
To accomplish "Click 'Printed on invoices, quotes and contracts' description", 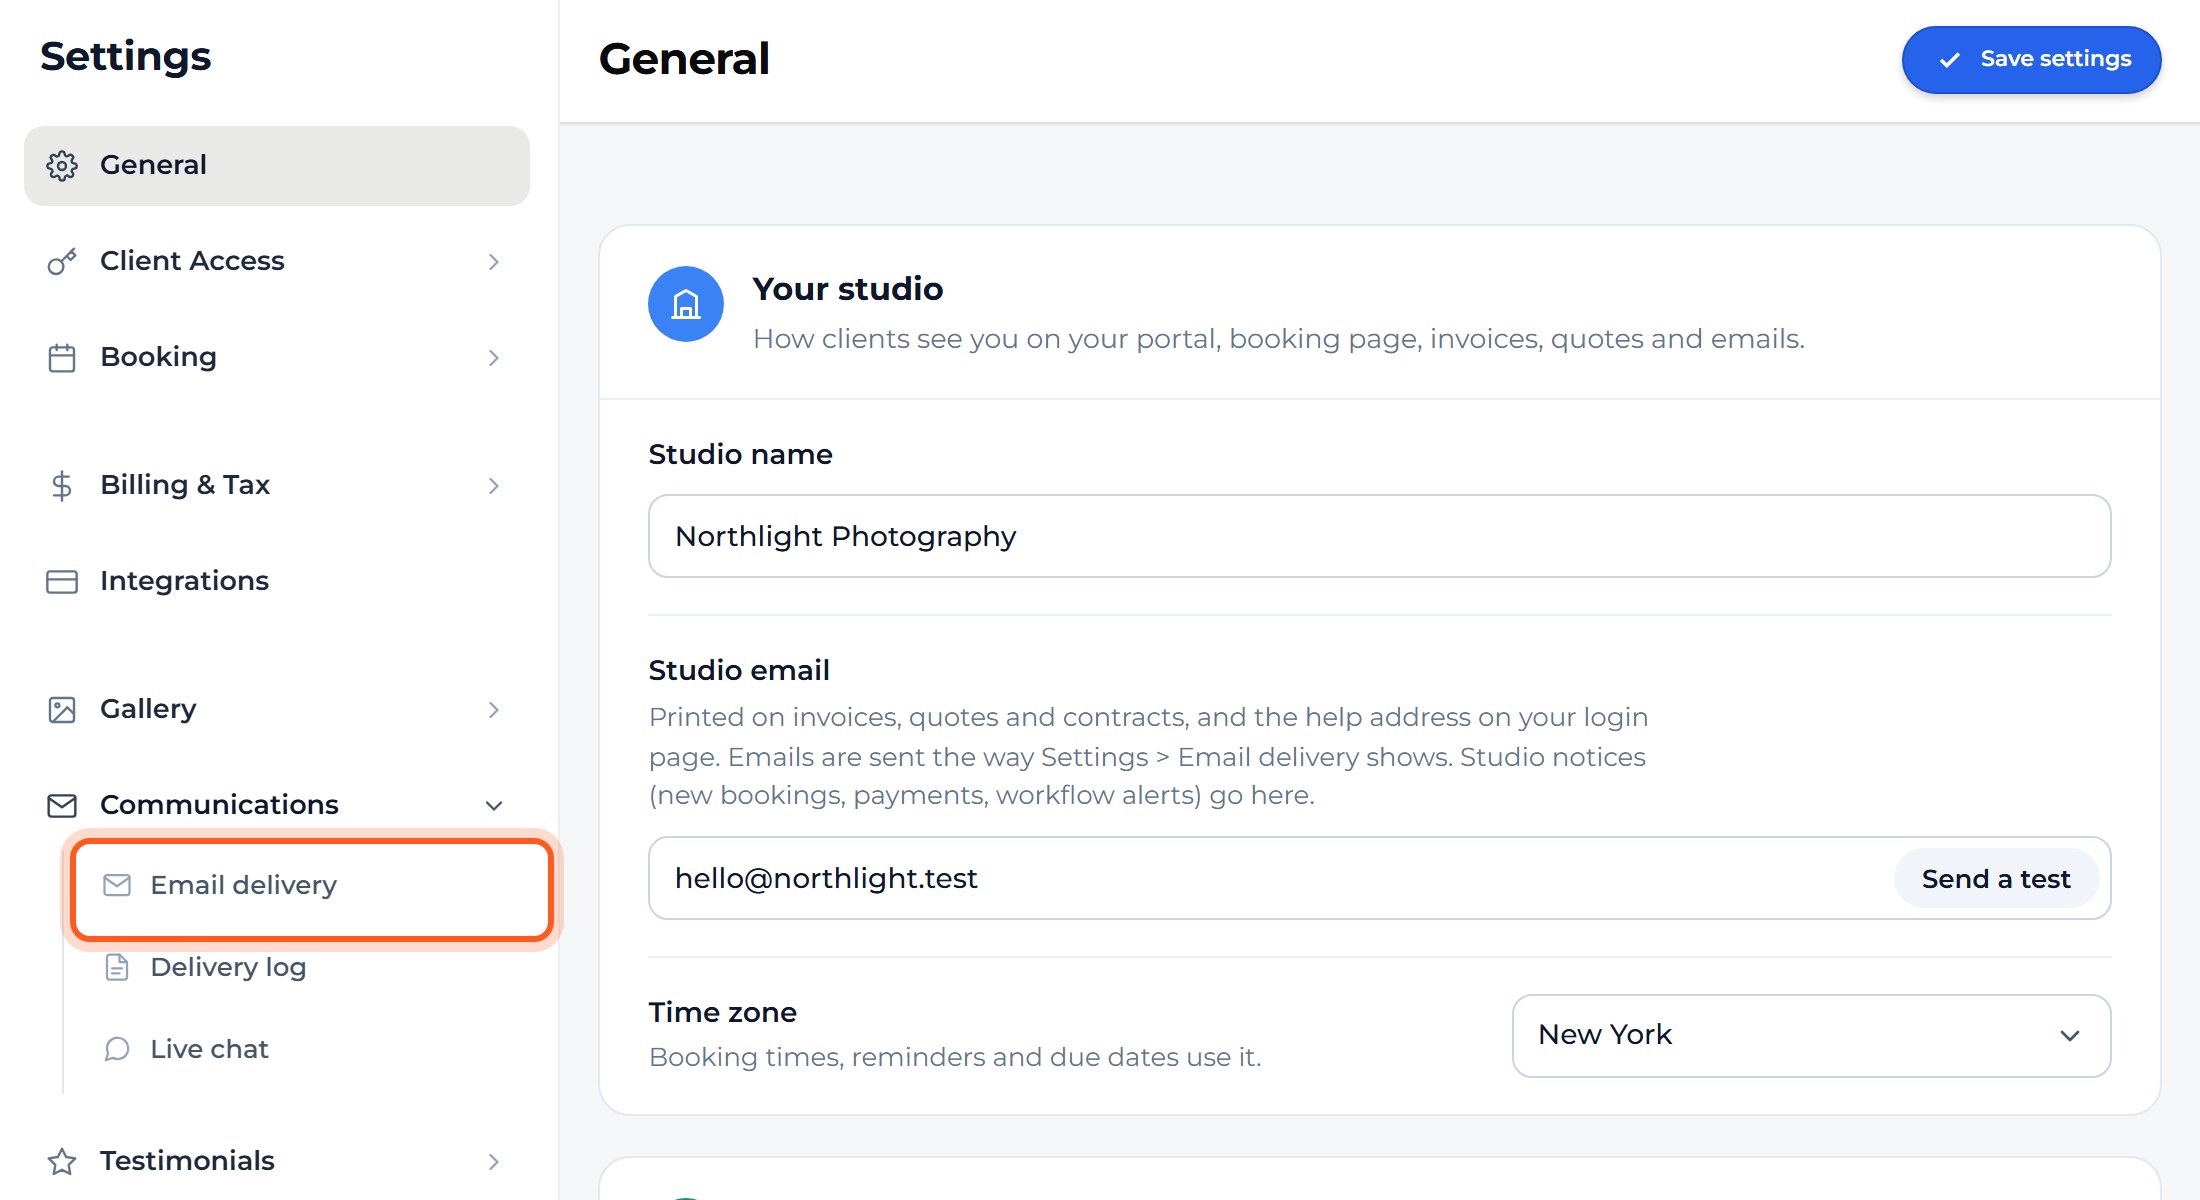I will pyautogui.click(x=1148, y=756).
